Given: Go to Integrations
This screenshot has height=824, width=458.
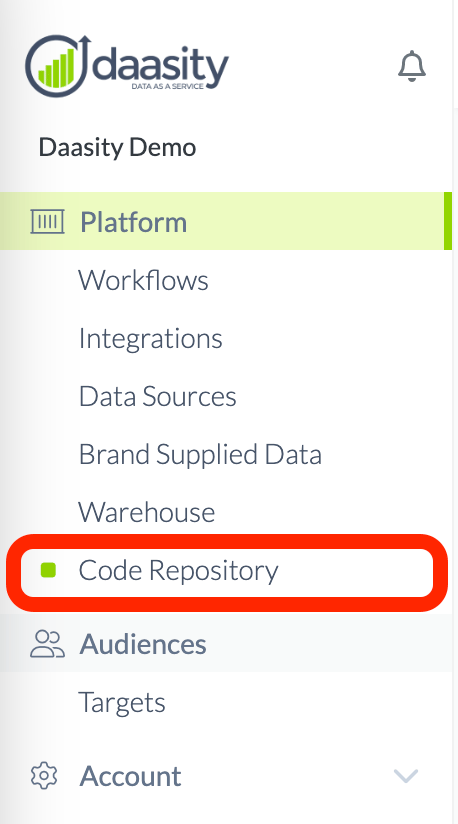Looking at the screenshot, I should click(x=150, y=338).
